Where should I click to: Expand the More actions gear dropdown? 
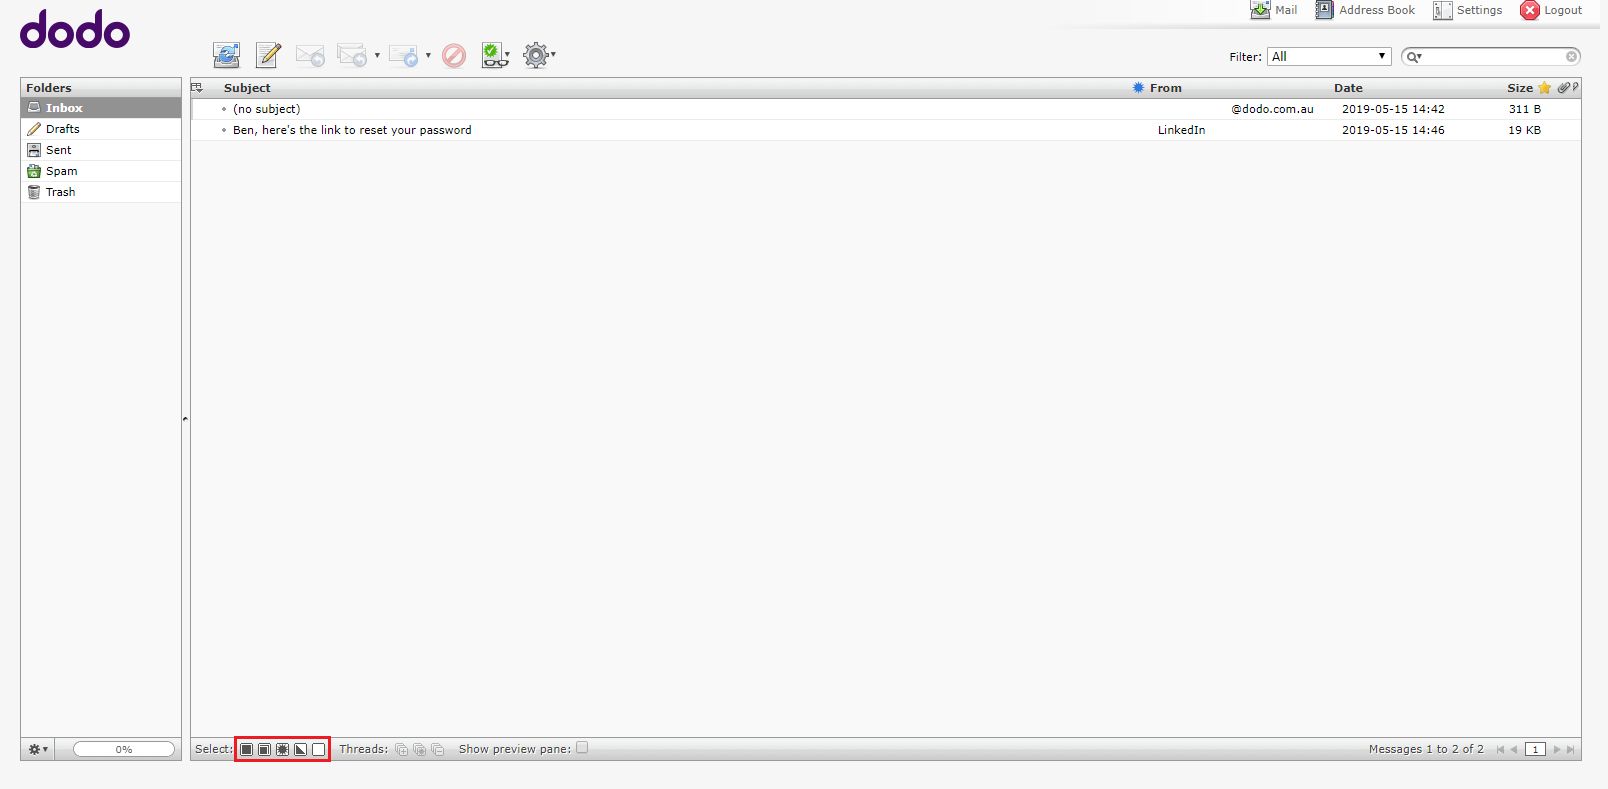[x=538, y=55]
